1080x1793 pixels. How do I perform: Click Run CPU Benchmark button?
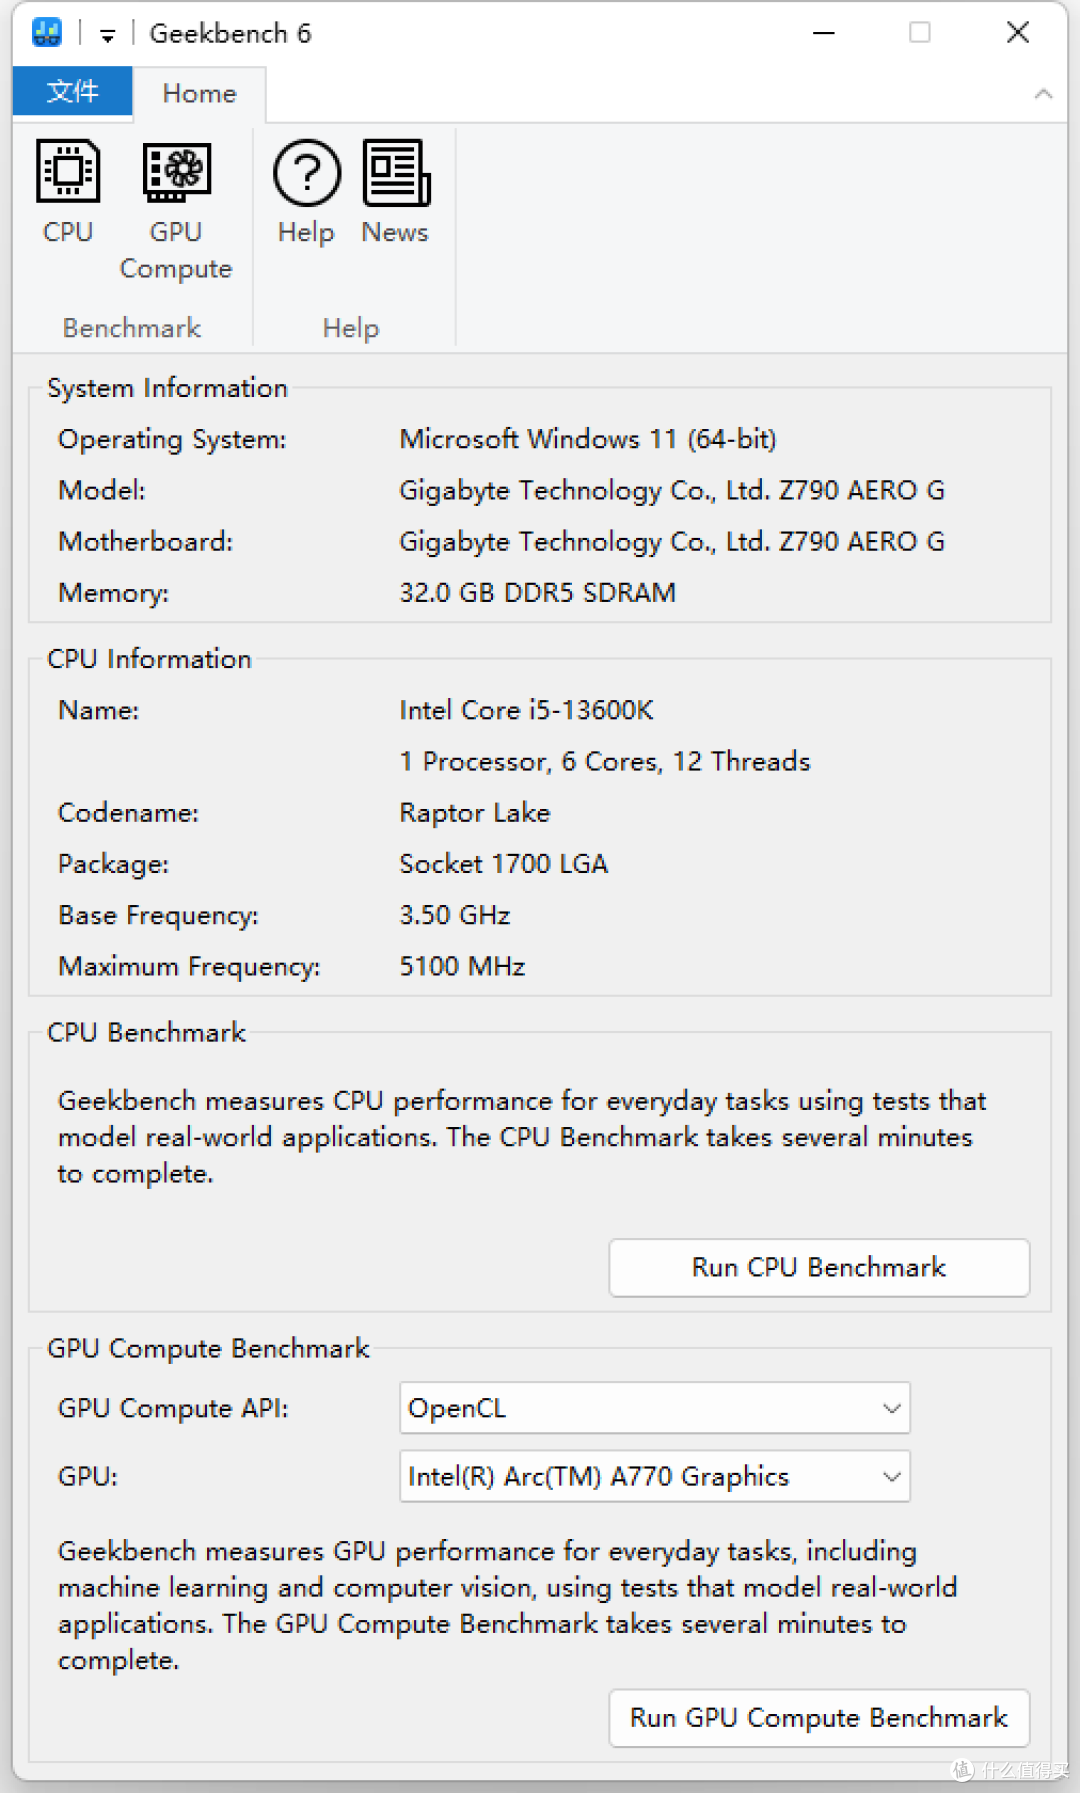pos(819,1267)
